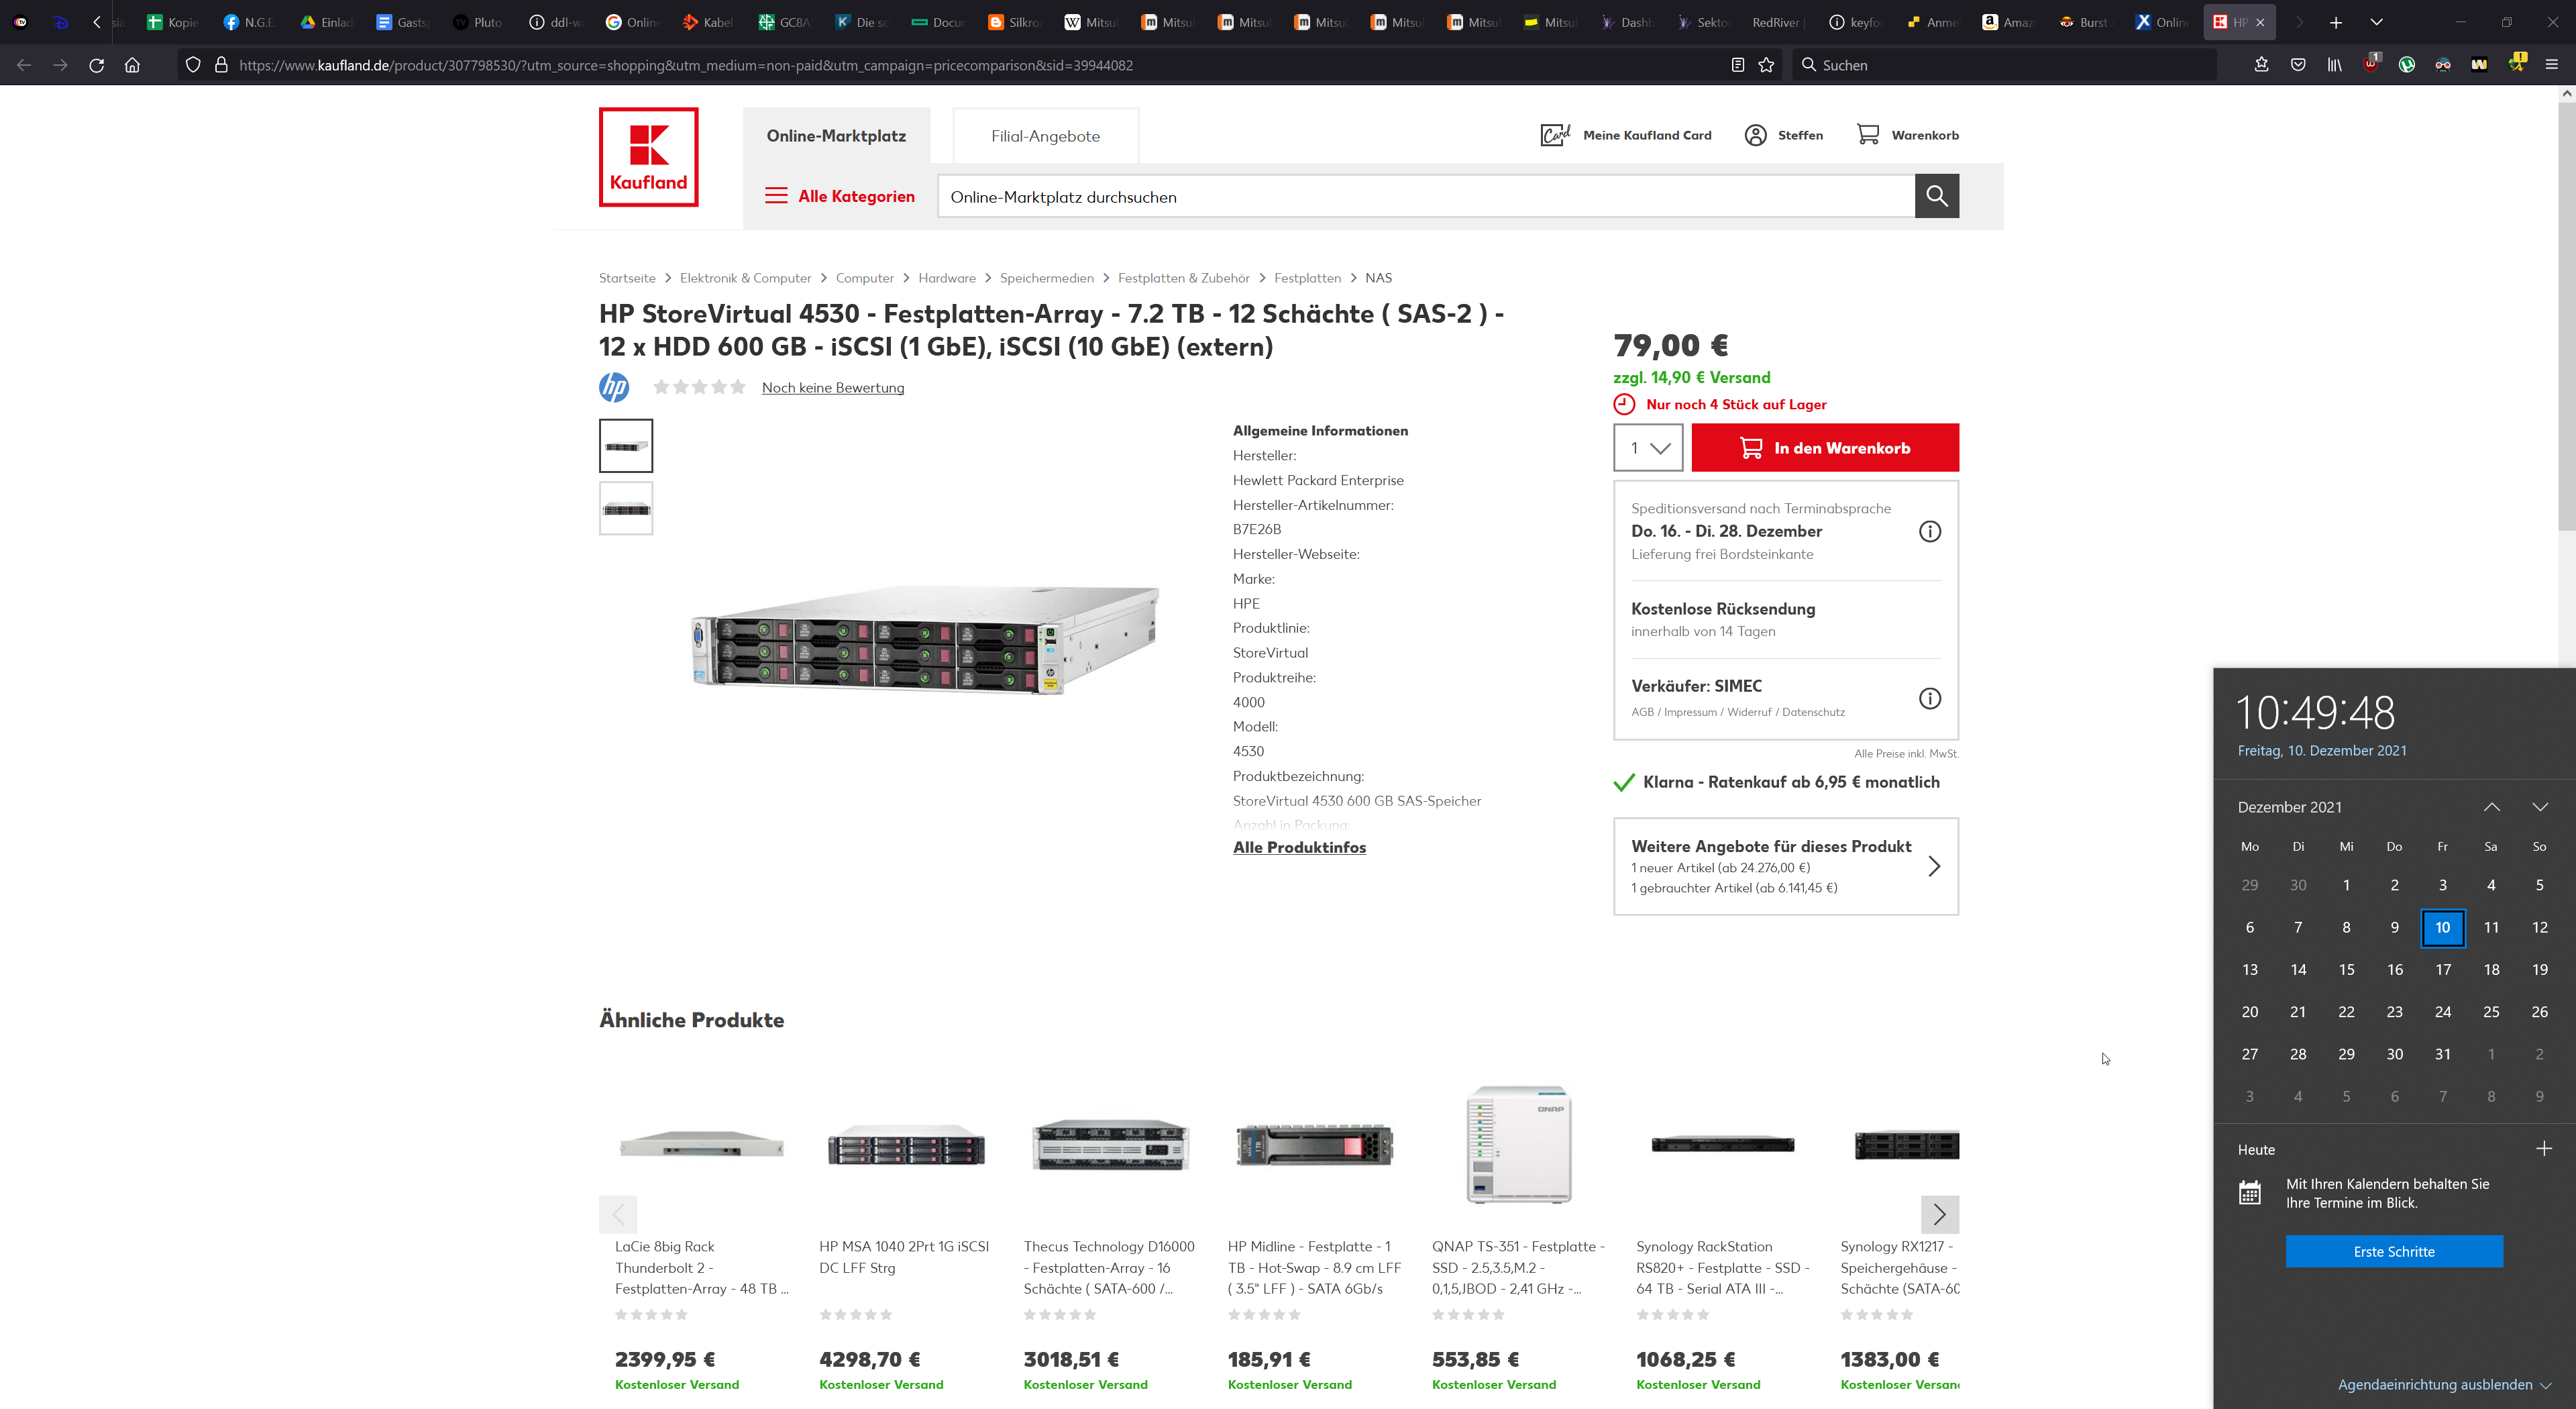2576x1409 pixels.
Task: Go to previous calendar month
Action: [x=2491, y=807]
